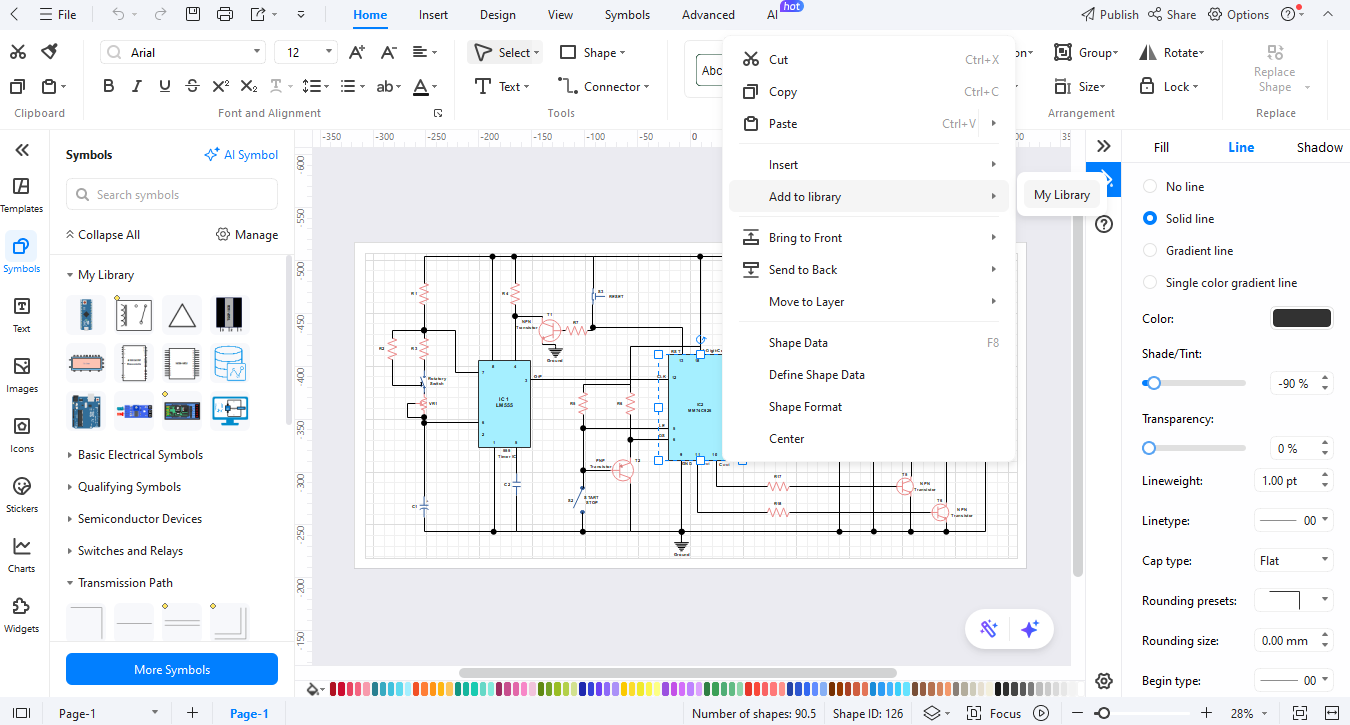Click the Print icon in title bar
The image size is (1350, 725).
[x=225, y=14]
